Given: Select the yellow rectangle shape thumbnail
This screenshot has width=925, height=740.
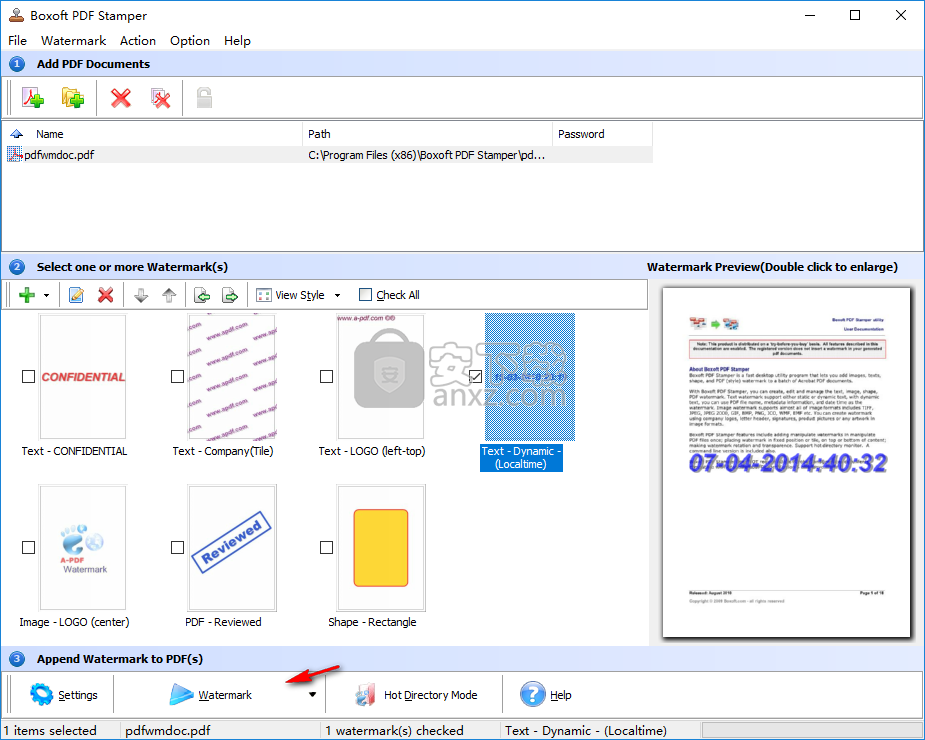Looking at the screenshot, I should click(381, 548).
